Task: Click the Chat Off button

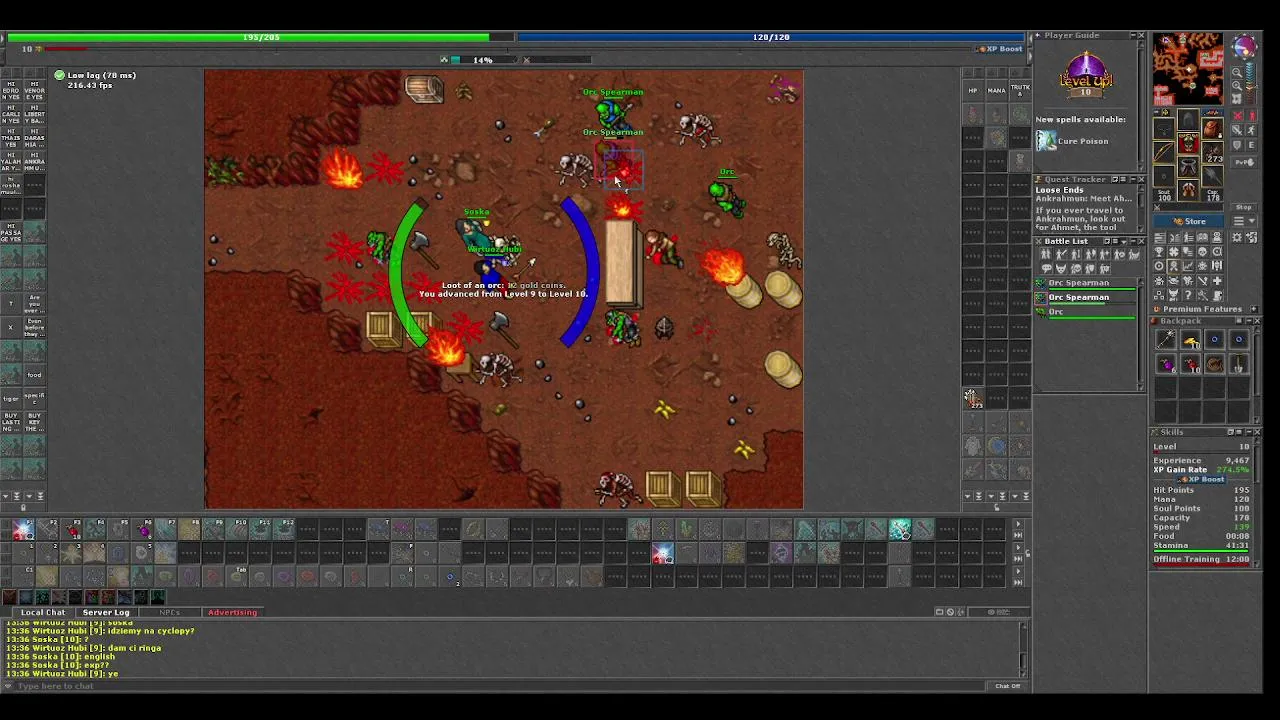Action: click(x=1007, y=686)
